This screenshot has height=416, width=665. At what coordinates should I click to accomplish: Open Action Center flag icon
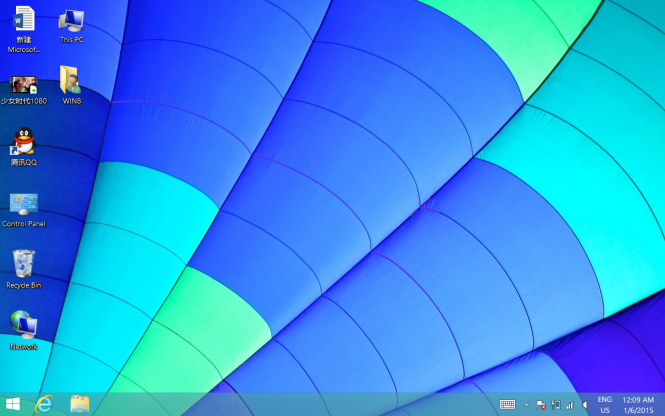(x=541, y=405)
